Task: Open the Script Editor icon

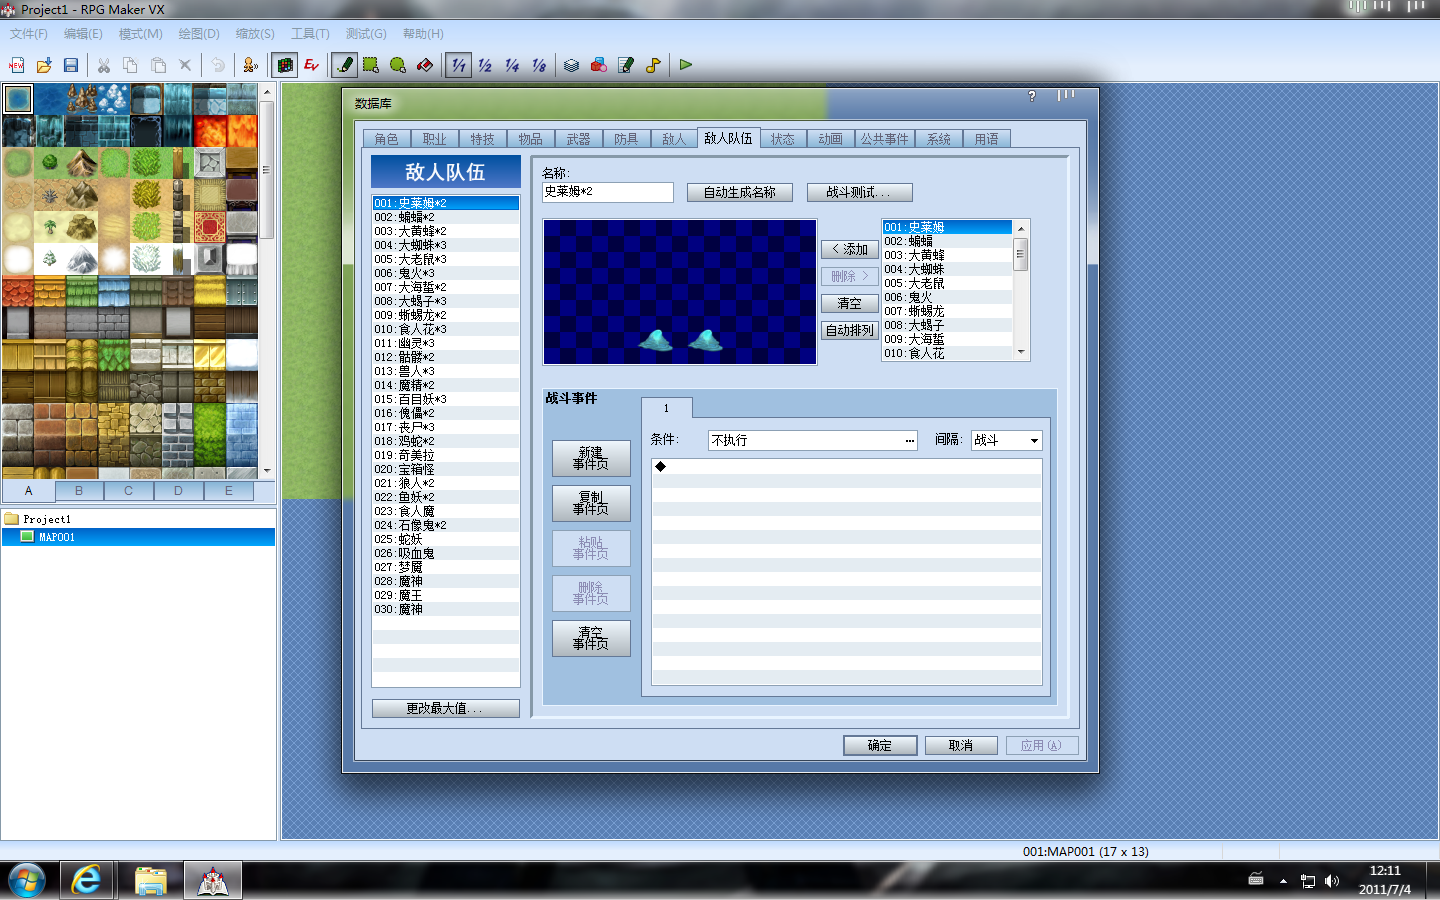Action: click(x=625, y=65)
